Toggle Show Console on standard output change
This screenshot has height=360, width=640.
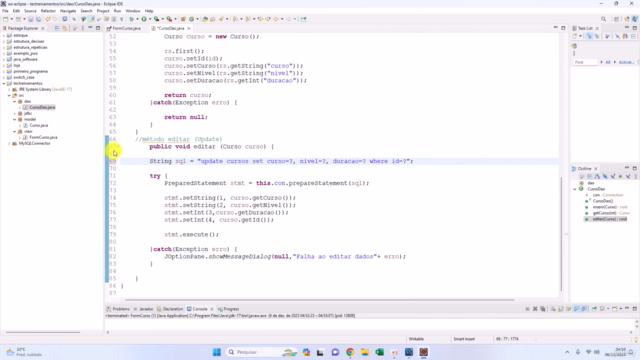tap(576, 309)
